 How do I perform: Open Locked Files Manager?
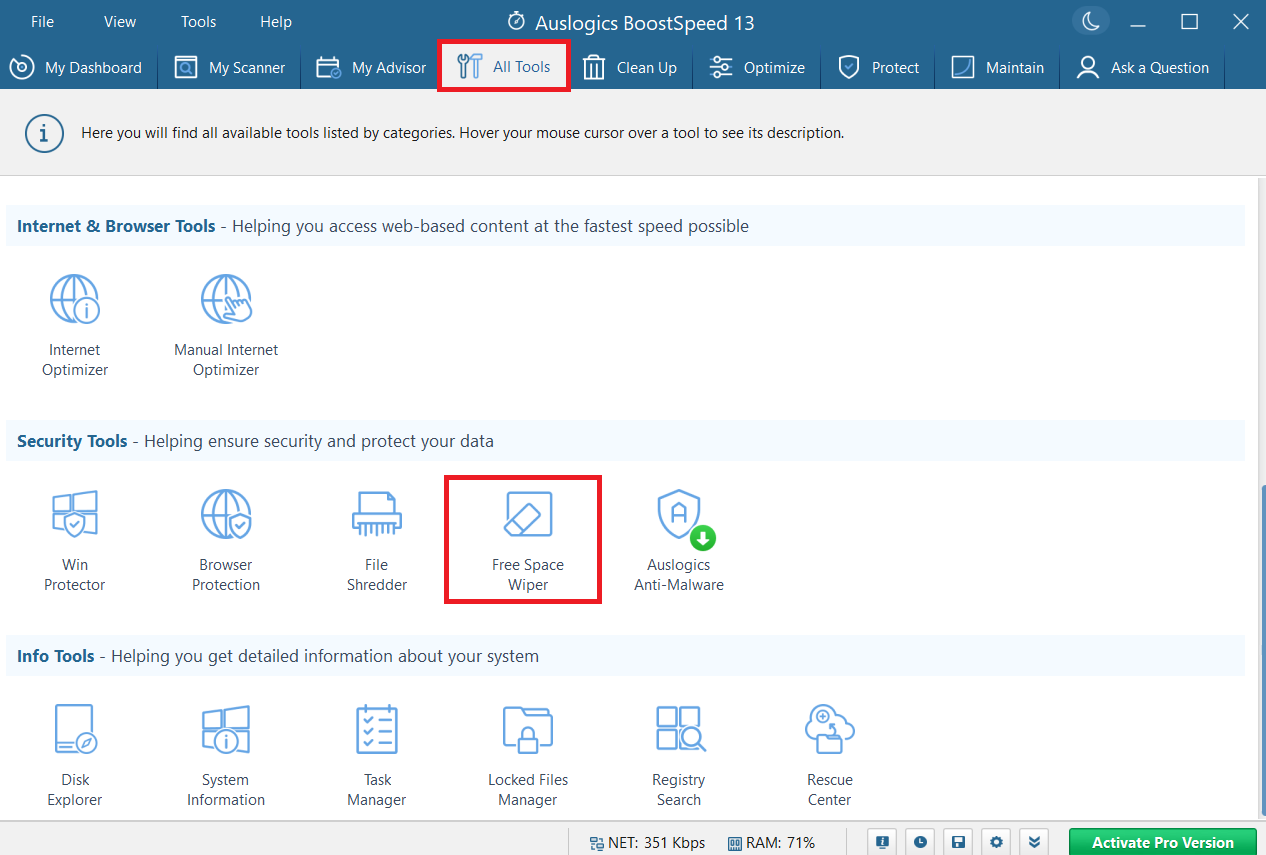pos(528,756)
